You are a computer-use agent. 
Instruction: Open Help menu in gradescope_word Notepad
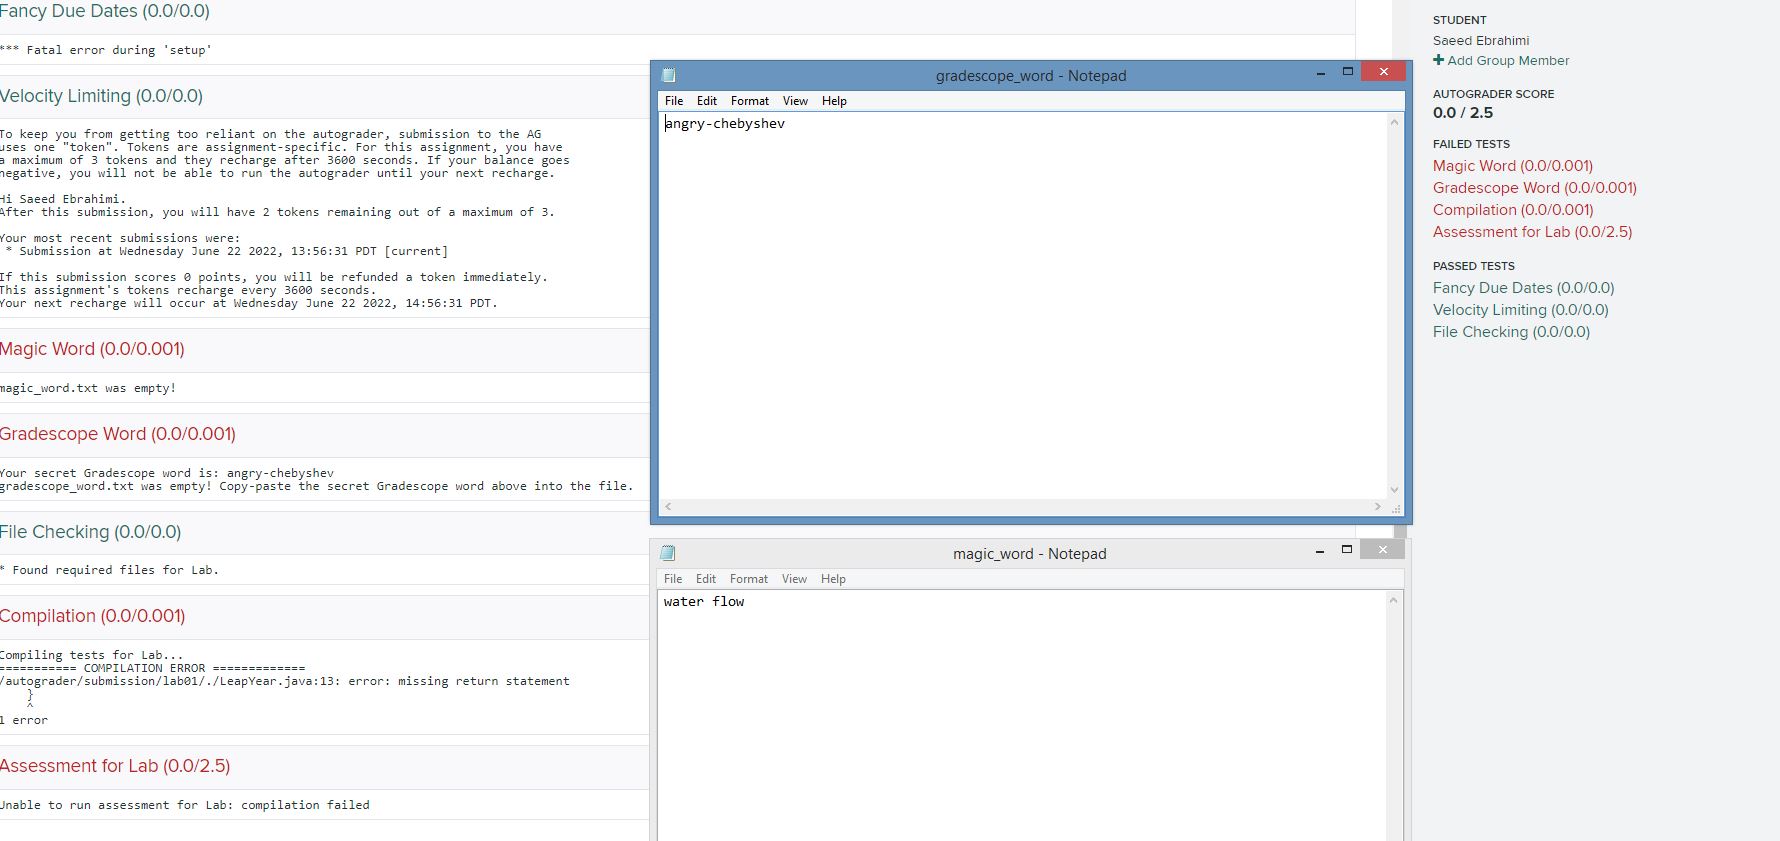[x=834, y=101]
